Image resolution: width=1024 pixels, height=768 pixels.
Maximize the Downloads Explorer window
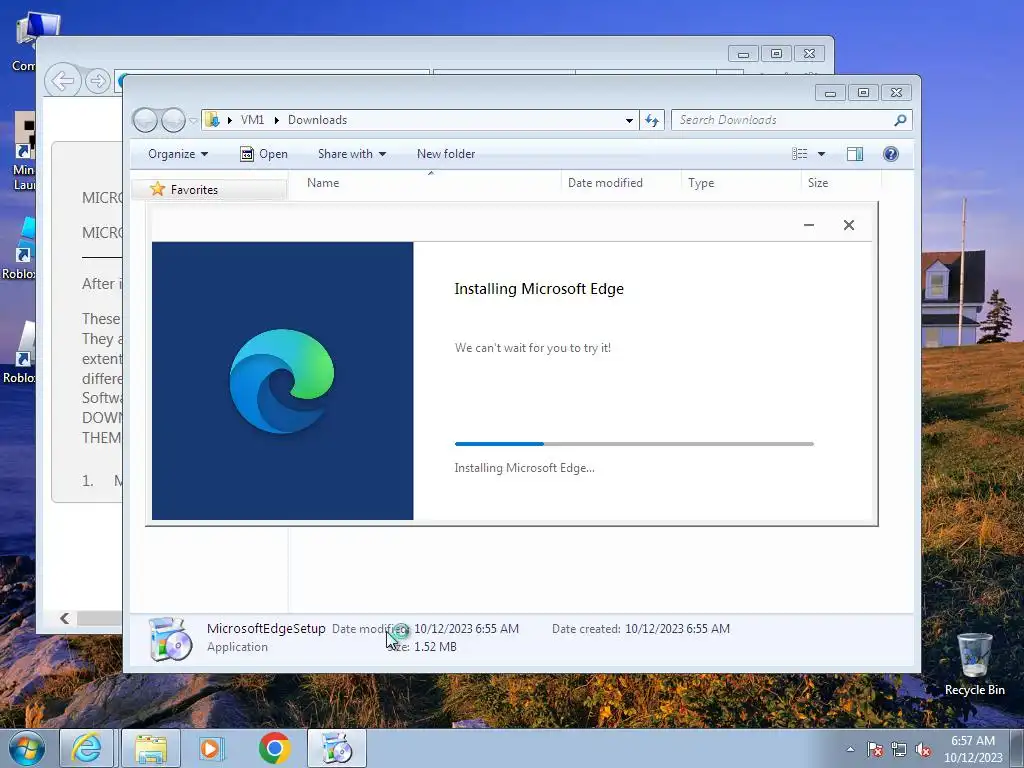pos(863,93)
